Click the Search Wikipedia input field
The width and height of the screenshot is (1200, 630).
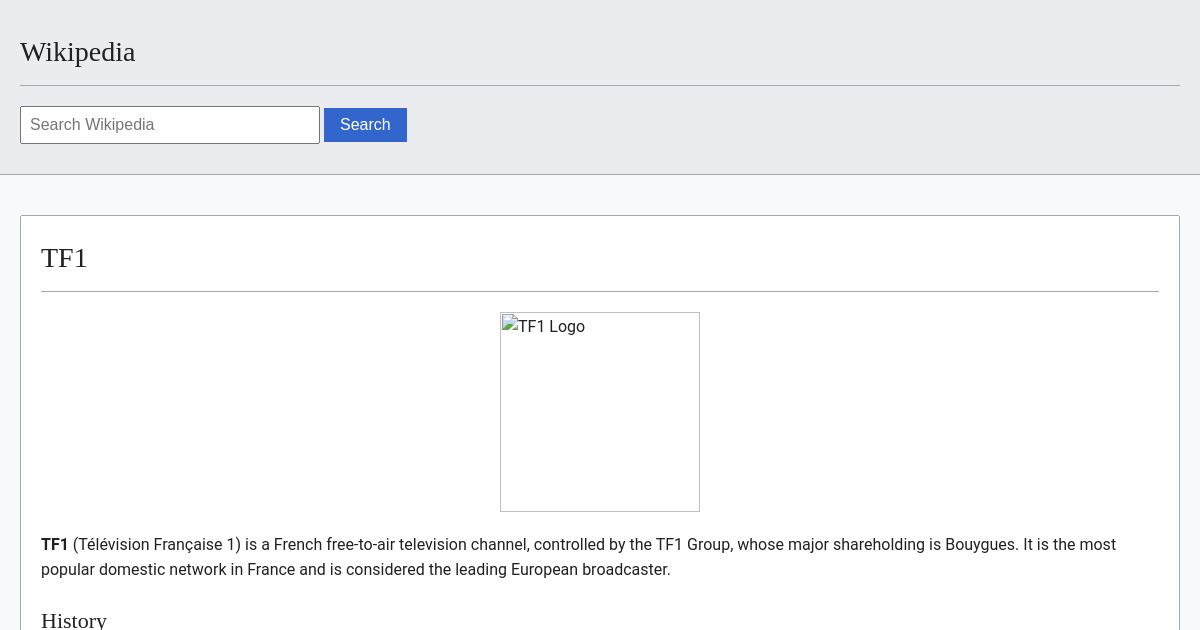click(170, 125)
